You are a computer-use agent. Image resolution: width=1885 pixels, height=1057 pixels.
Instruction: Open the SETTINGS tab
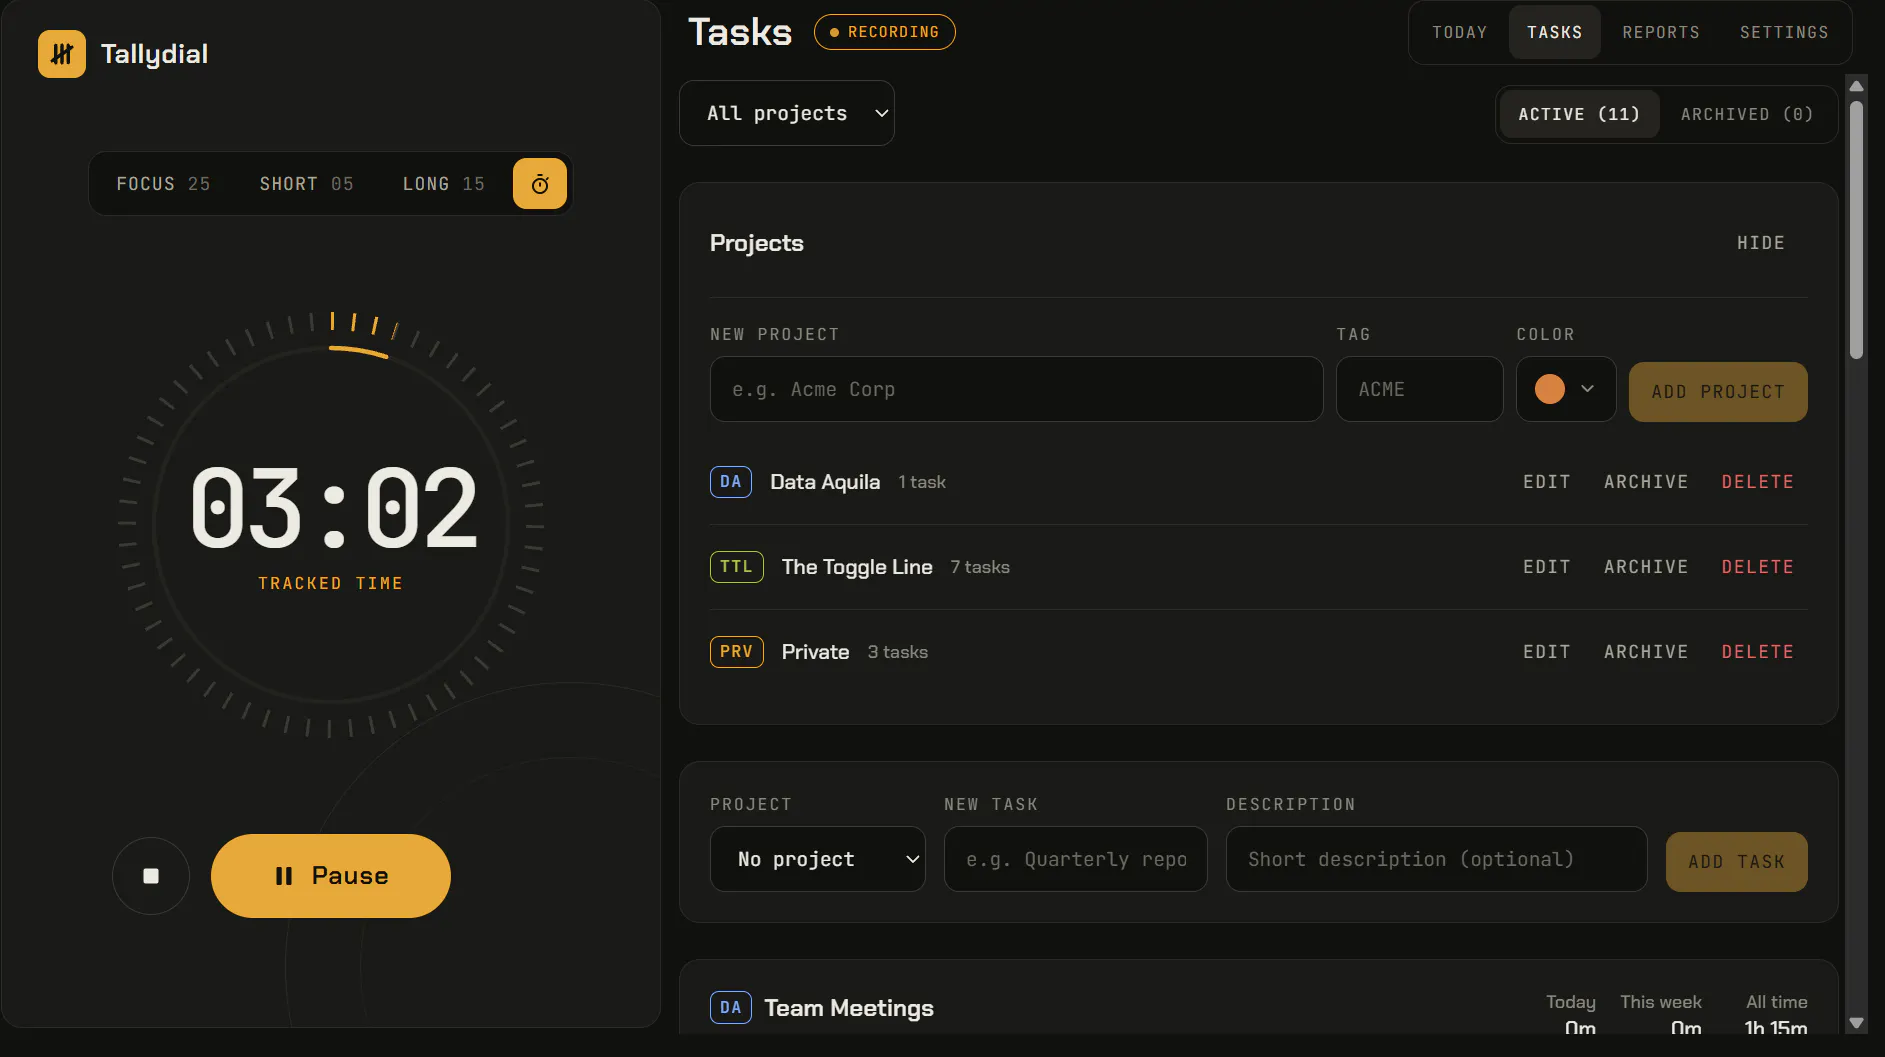(x=1784, y=33)
